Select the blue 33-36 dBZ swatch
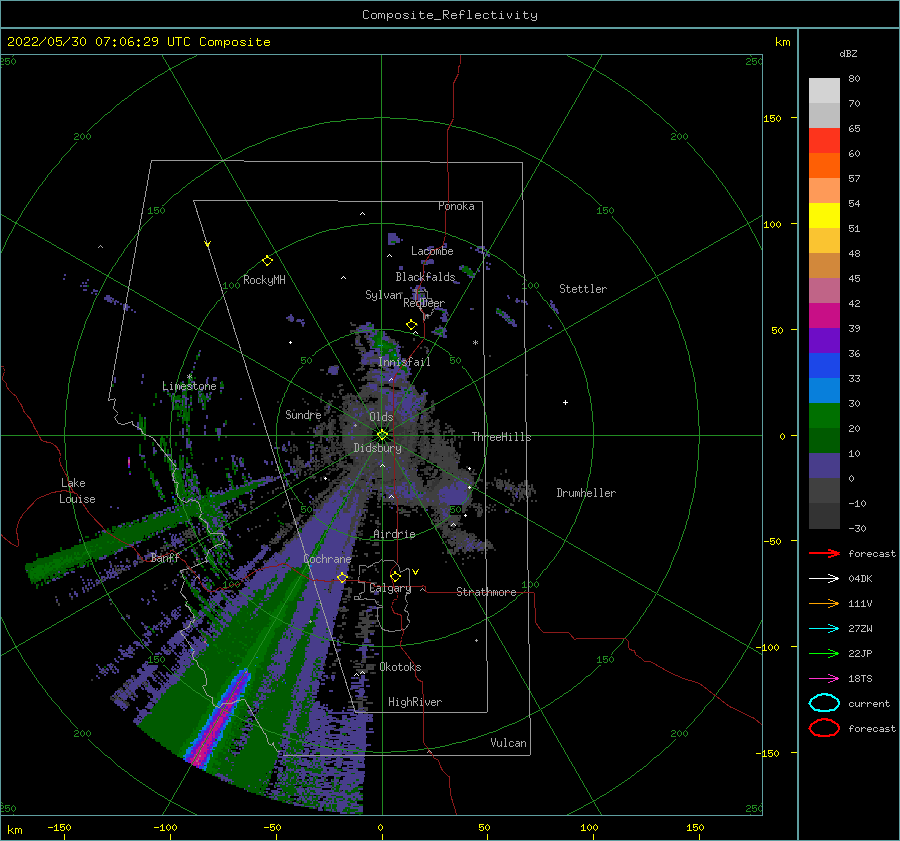 (824, 366)
